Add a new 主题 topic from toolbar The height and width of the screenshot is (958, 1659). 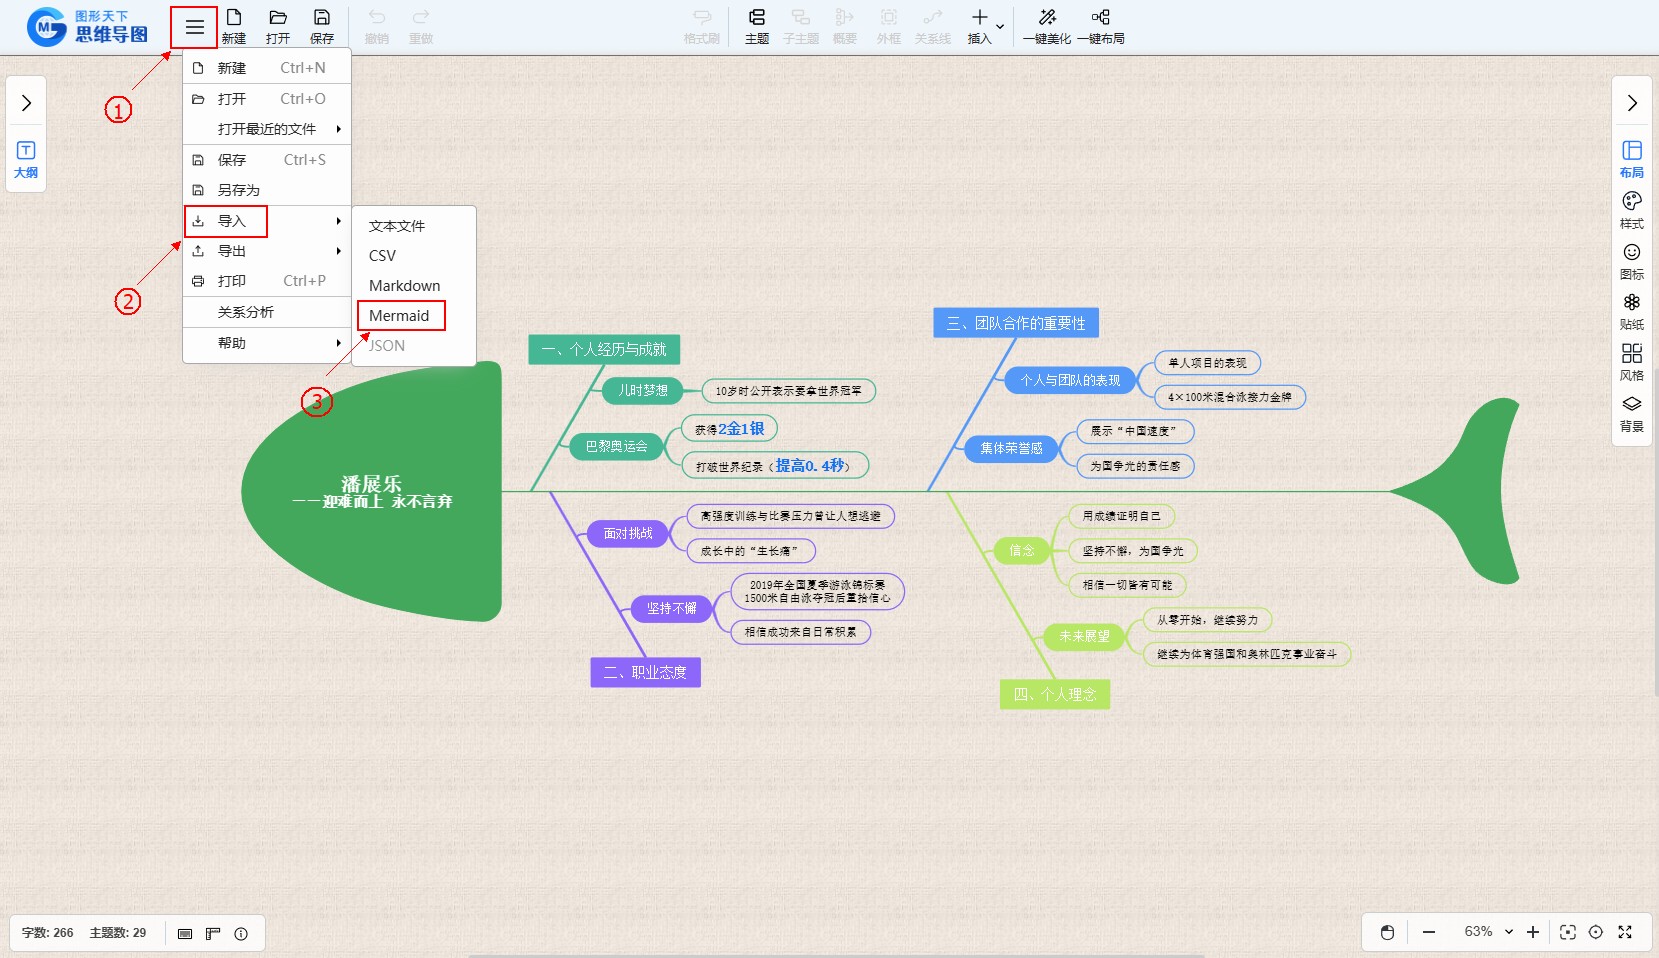pos(757,26)
